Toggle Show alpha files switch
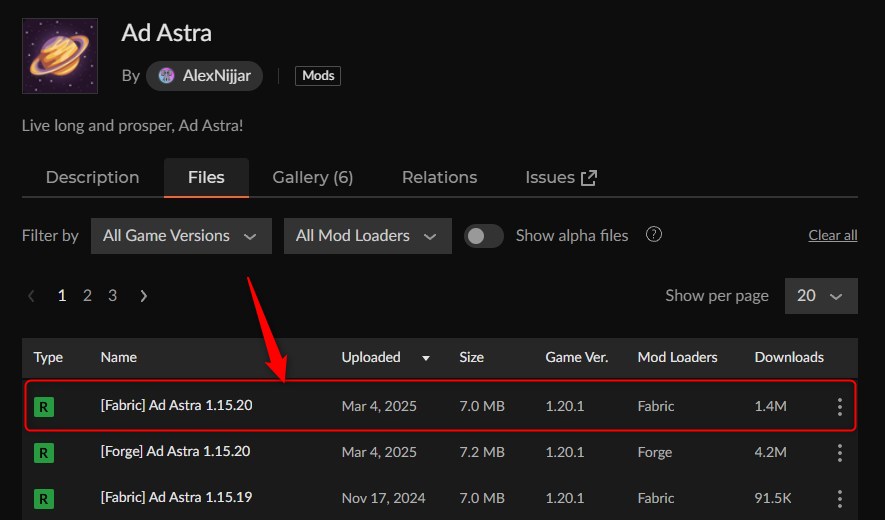 click(484, 236)
